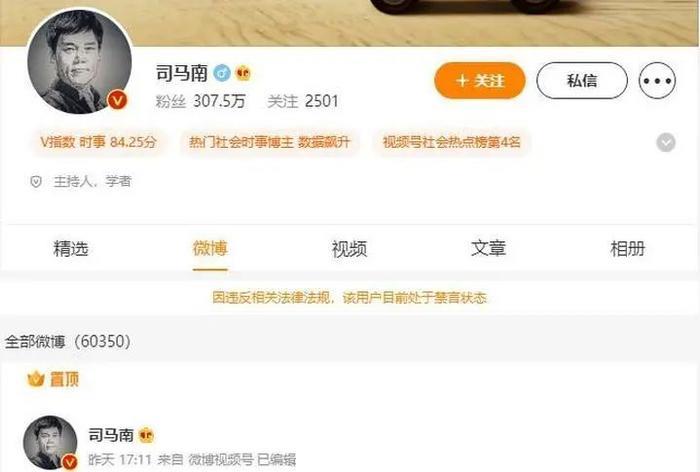This screenshot has height=472, width=700.
Task: Open the 热门社会时事博主 数据飙升 tag
Action: click(270, 142)
